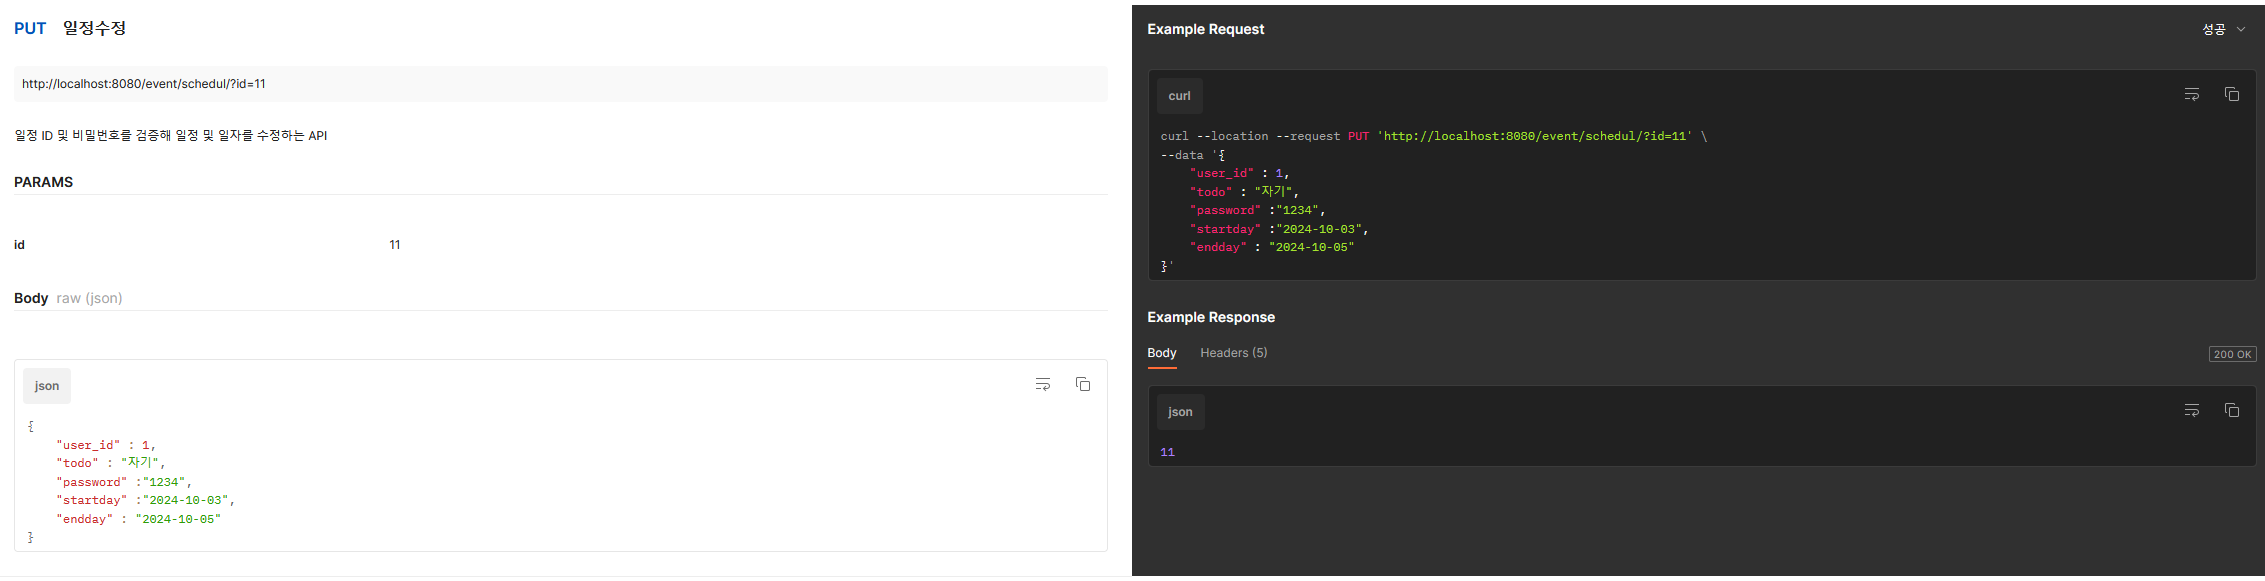Click the json label above request body
The height and width of the screenshot is (581, 2265).
point(47,386)
